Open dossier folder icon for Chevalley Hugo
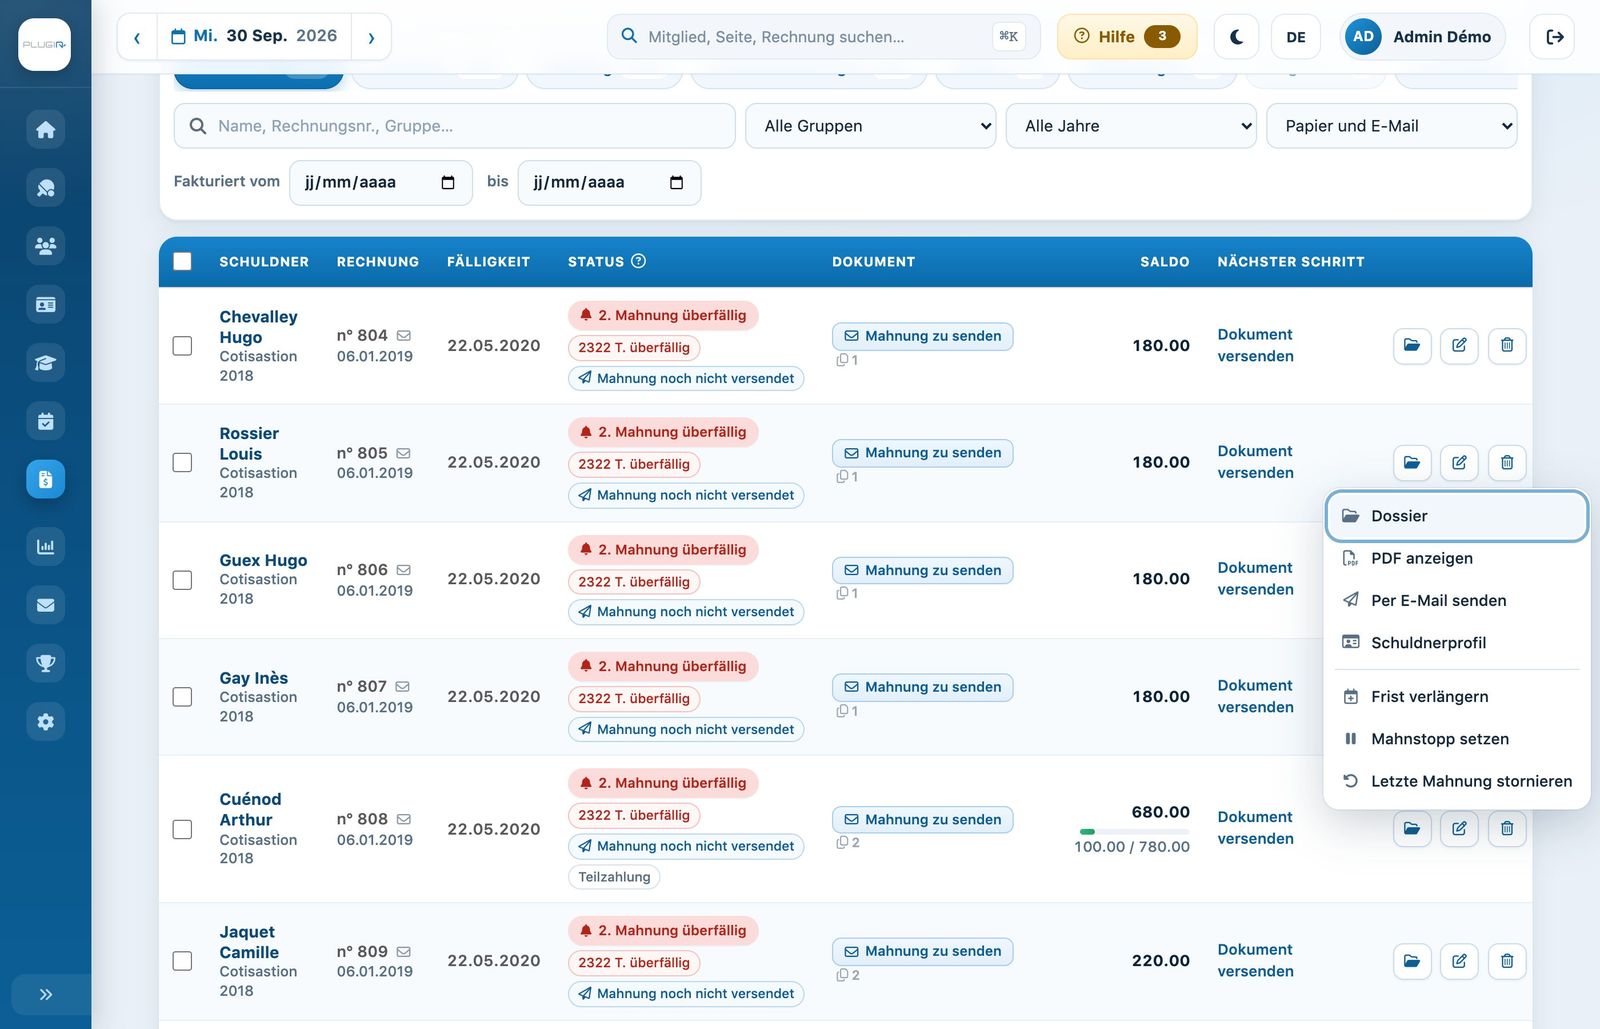 click(1412, 345)
